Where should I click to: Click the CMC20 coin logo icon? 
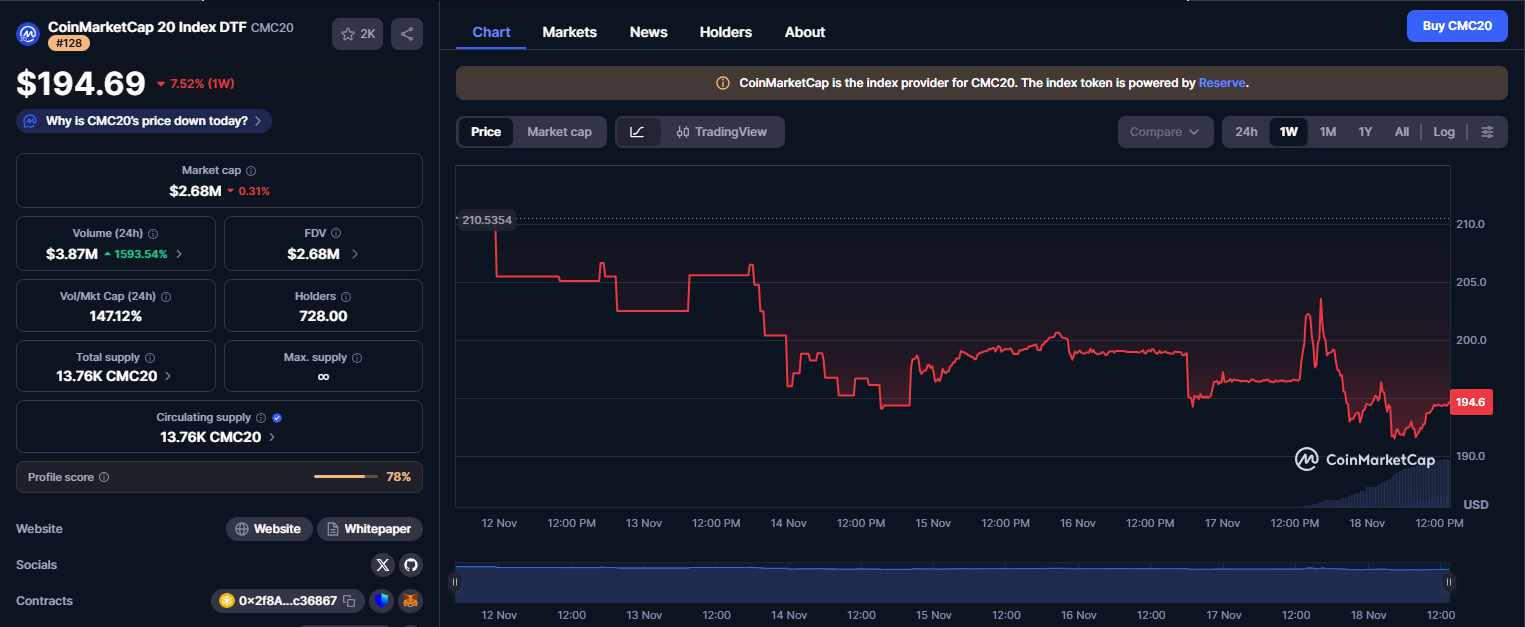pos(28,34)
